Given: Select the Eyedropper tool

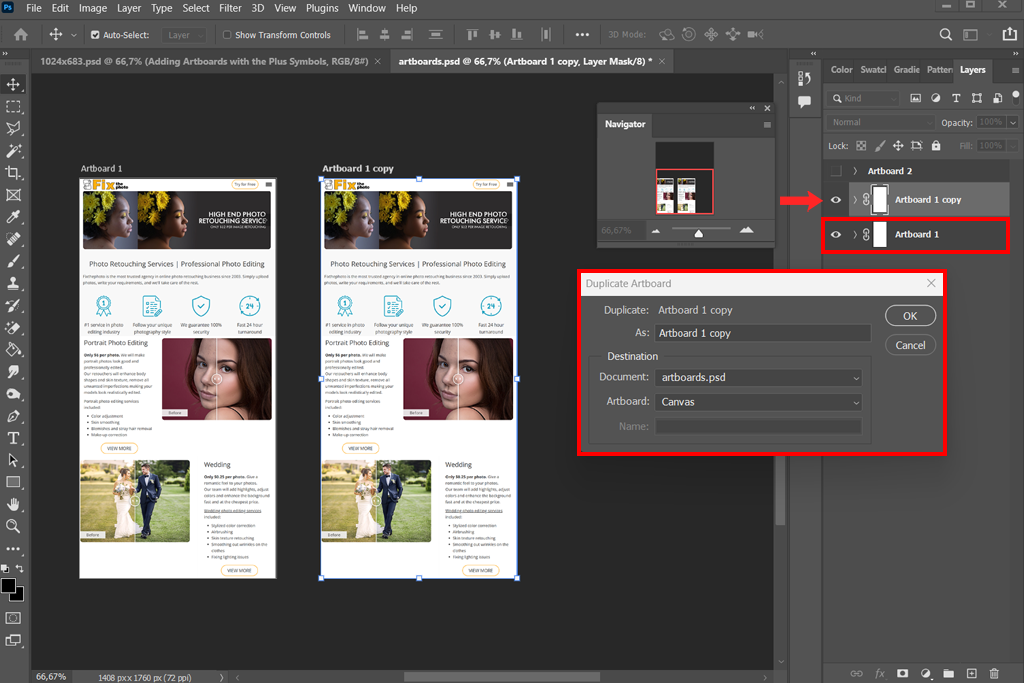Looking at the screenshot, I should pos(13,217).
